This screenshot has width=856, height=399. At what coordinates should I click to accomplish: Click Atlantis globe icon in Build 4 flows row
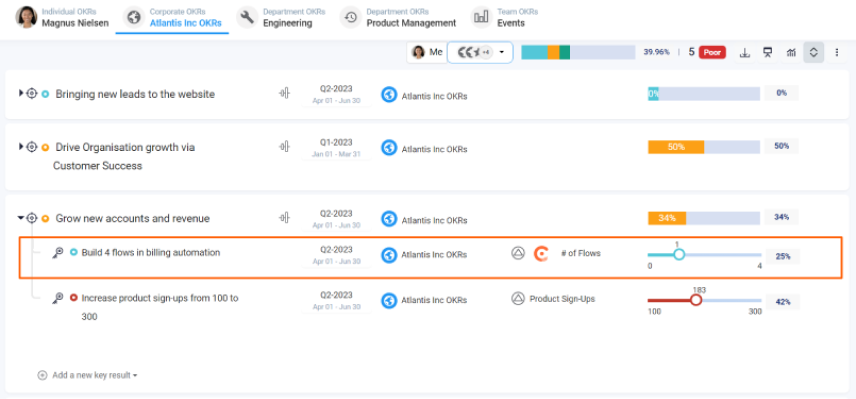(389, 255)
